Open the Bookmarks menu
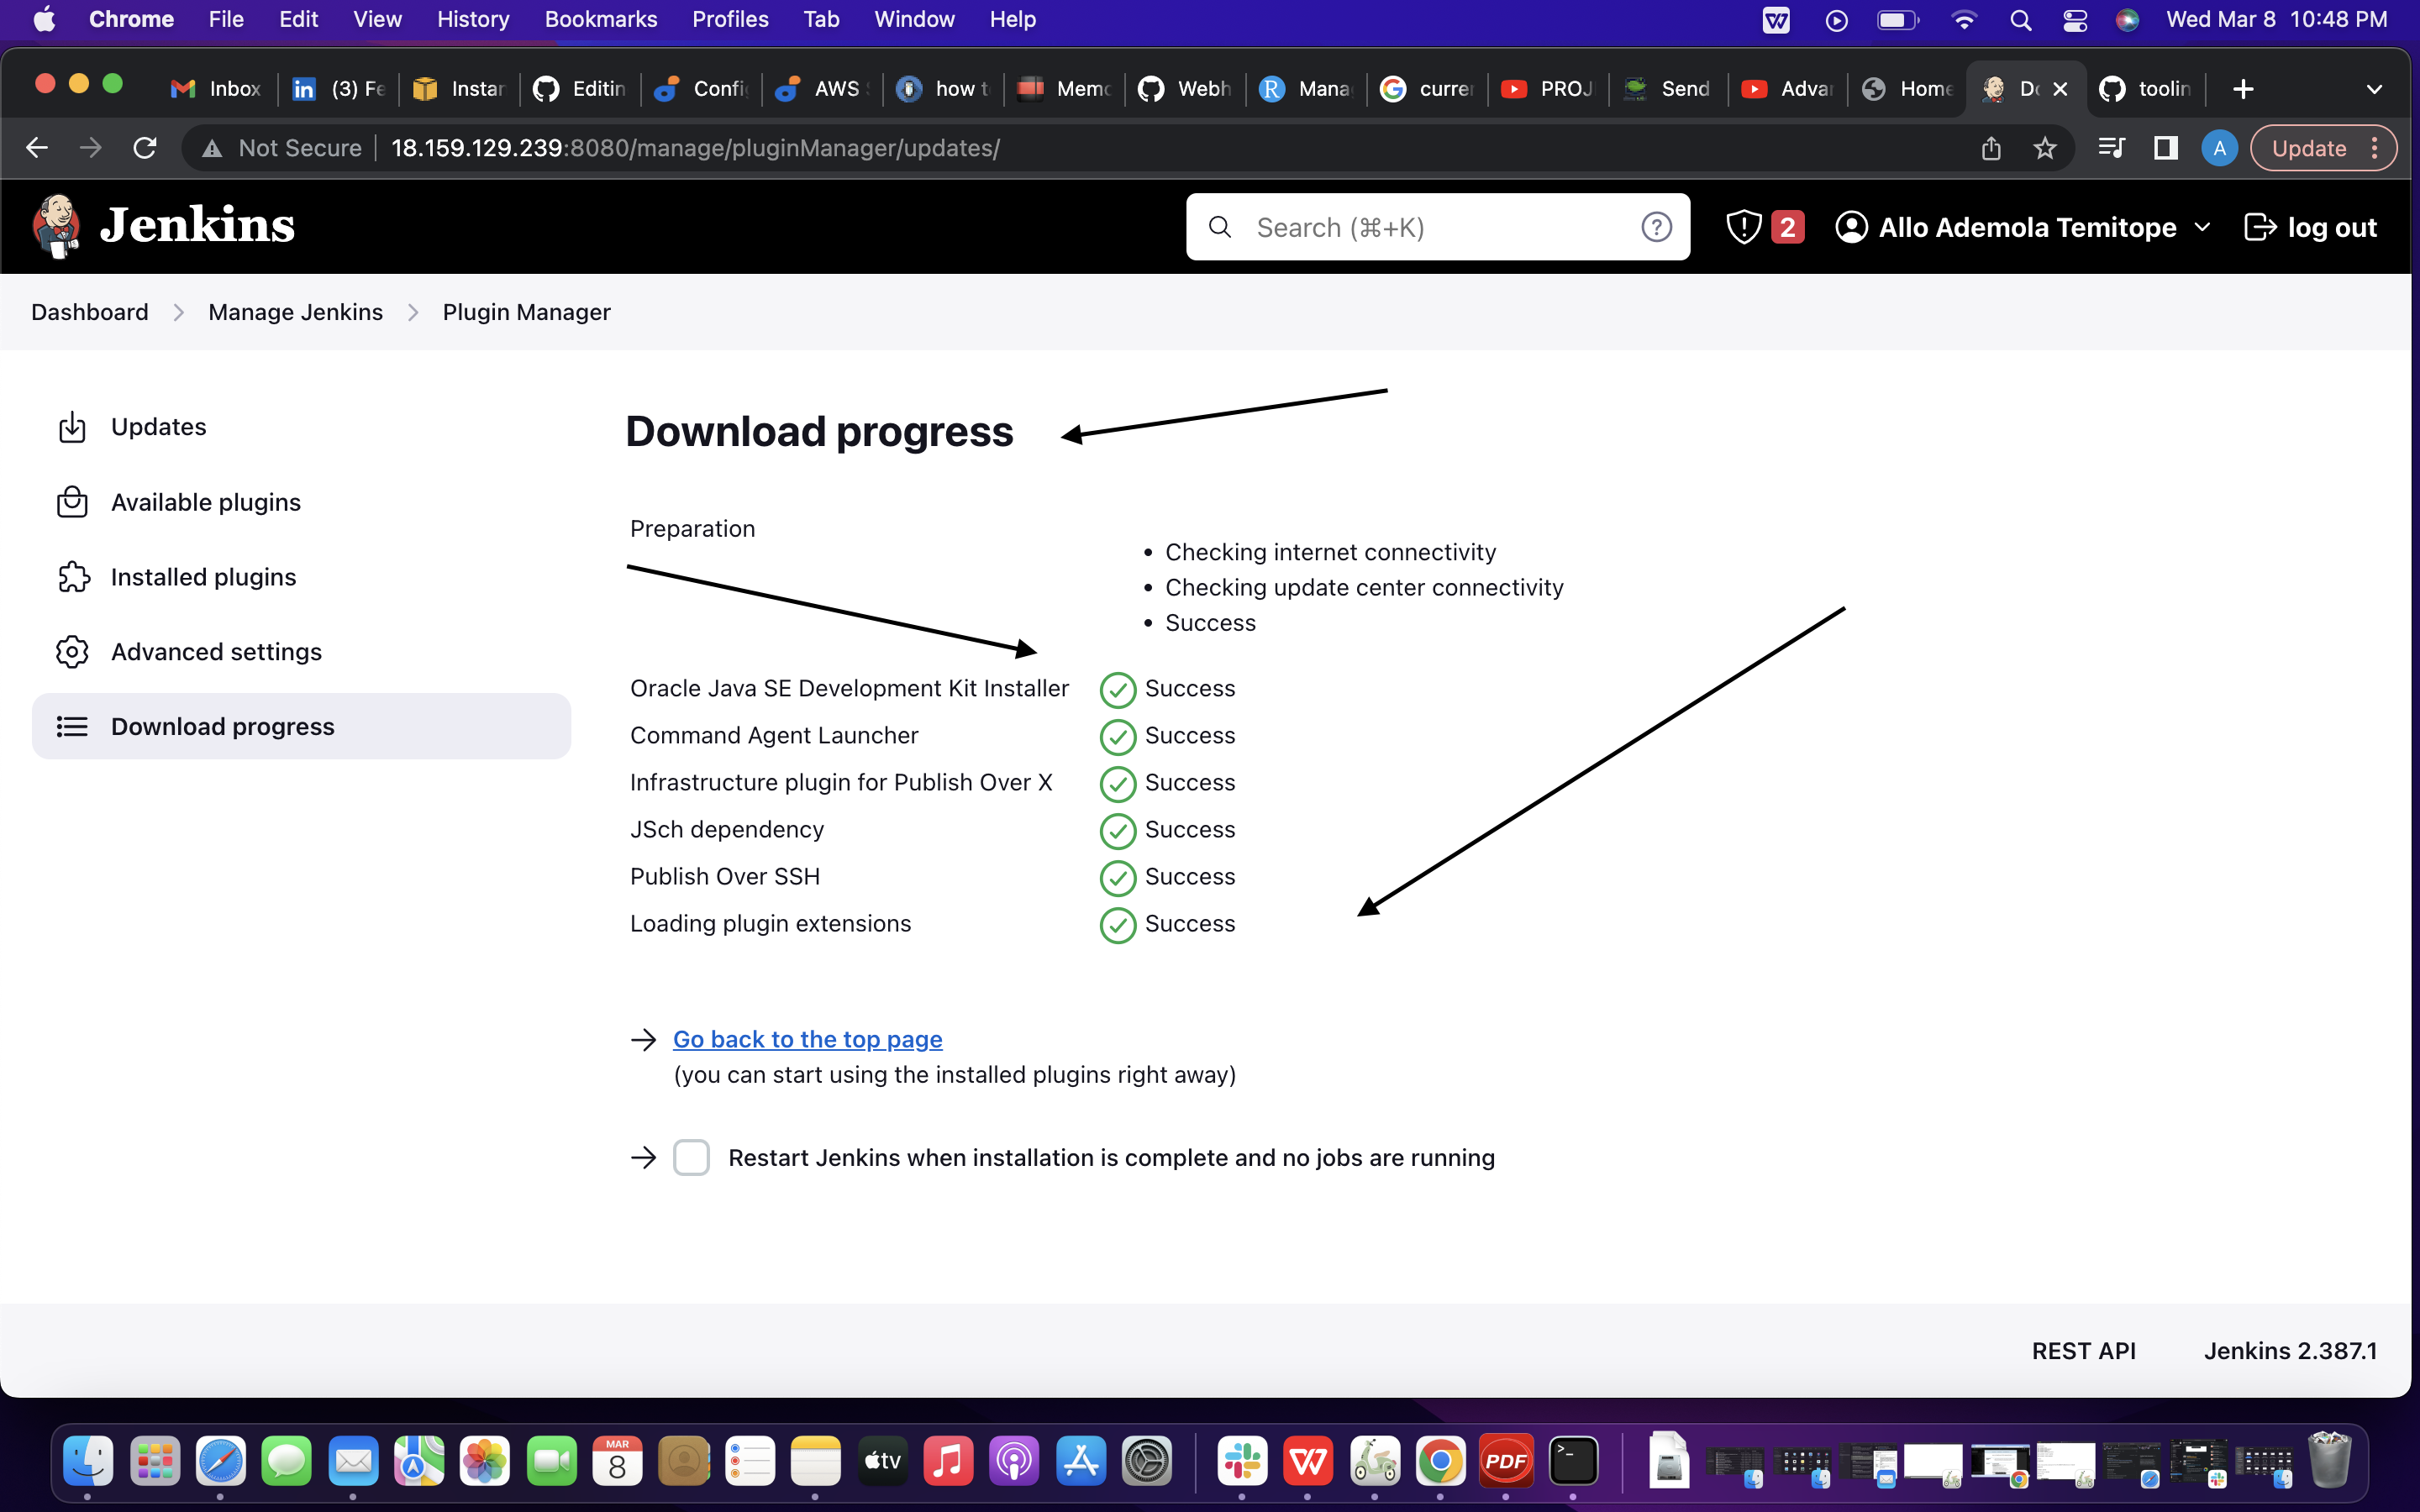Screen dimensions: 2420x1512 tap(600, 19)
